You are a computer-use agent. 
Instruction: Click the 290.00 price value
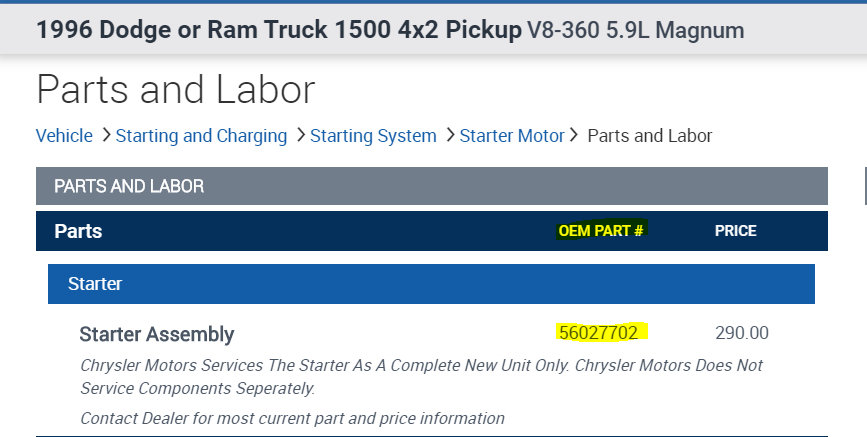(x=742, y=333)
